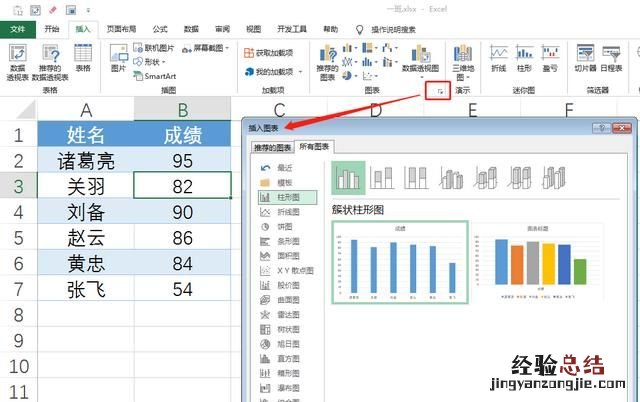Viewport: 640px width, 402px height.
Task: Switch to the View (视图) tab
Action: (x=253, y=29)
